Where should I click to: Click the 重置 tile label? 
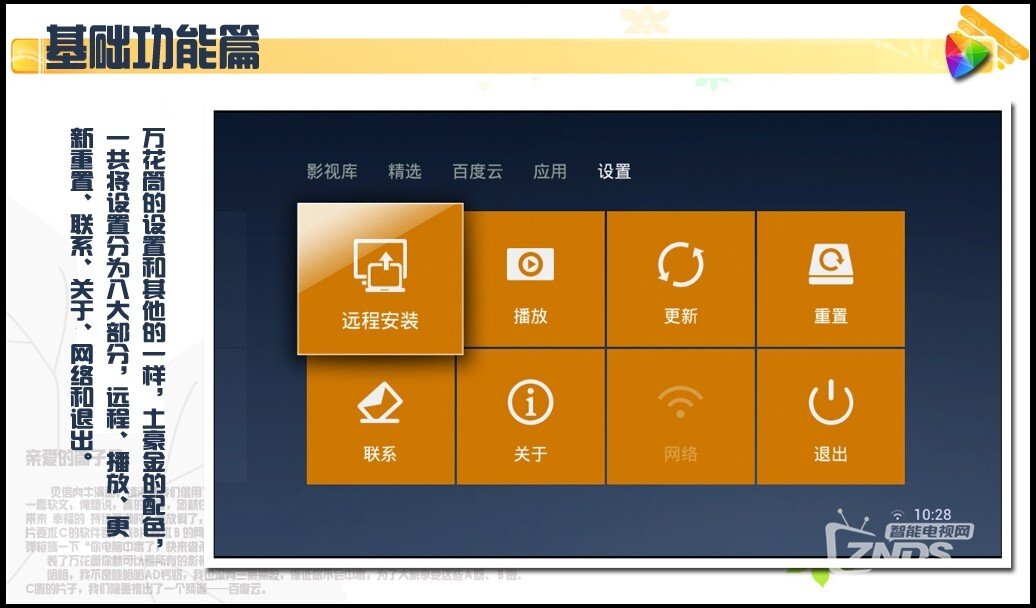(831, 316)
